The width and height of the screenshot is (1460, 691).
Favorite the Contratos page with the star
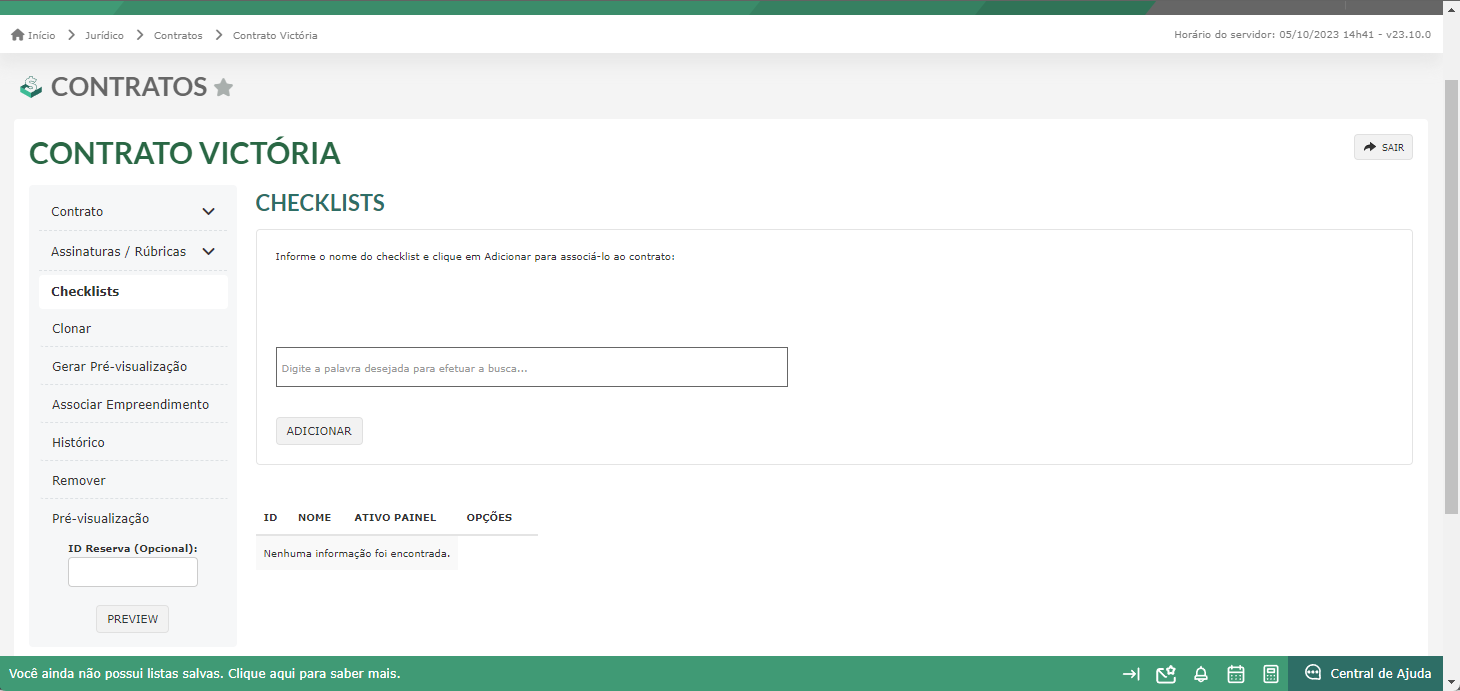(224, 88)
